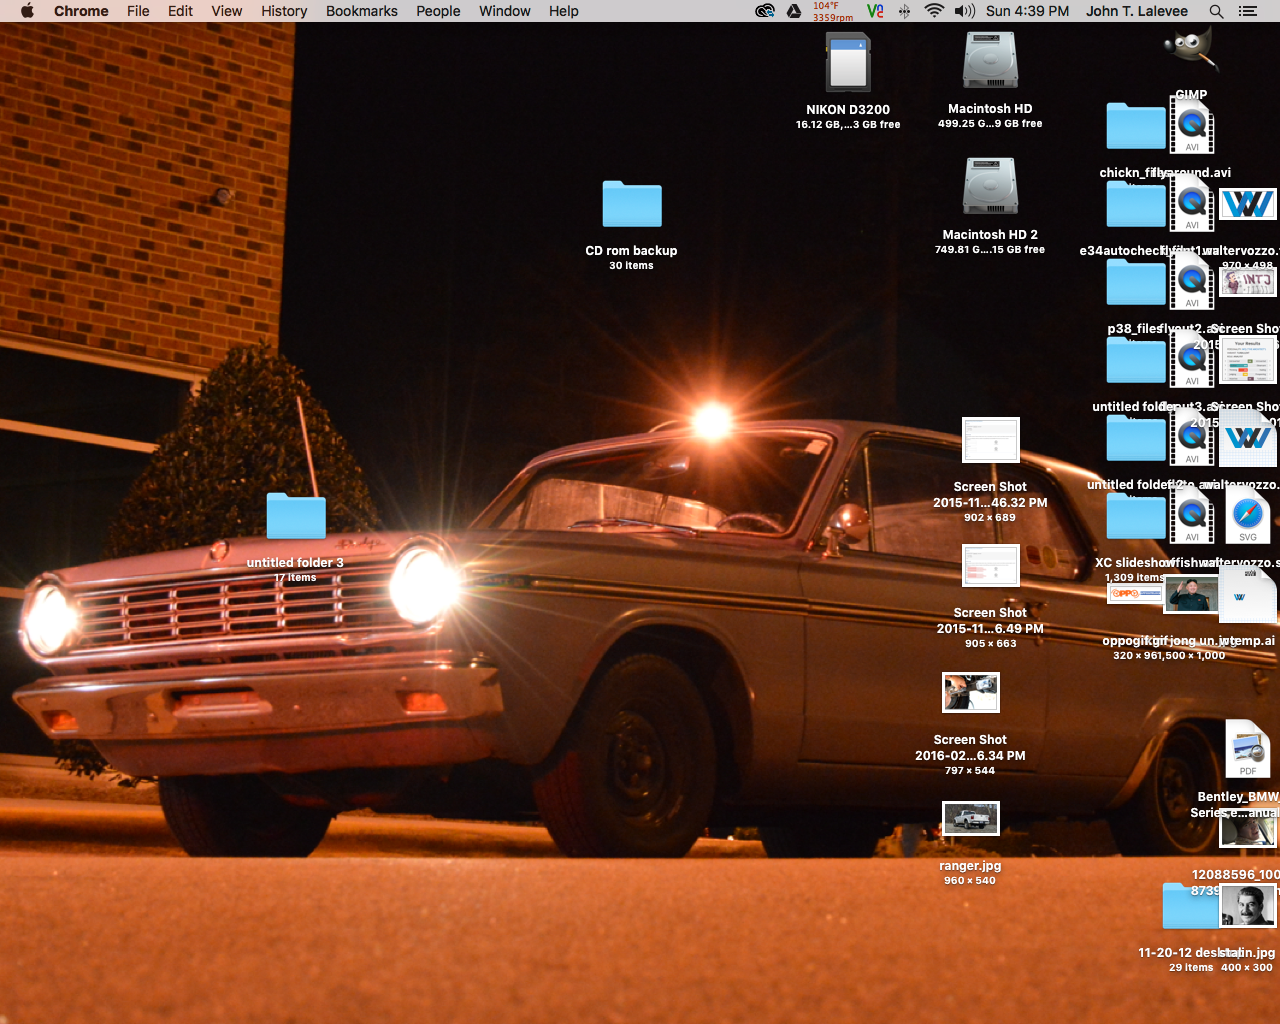Open the volume control in menu bar

click(965, 11)
